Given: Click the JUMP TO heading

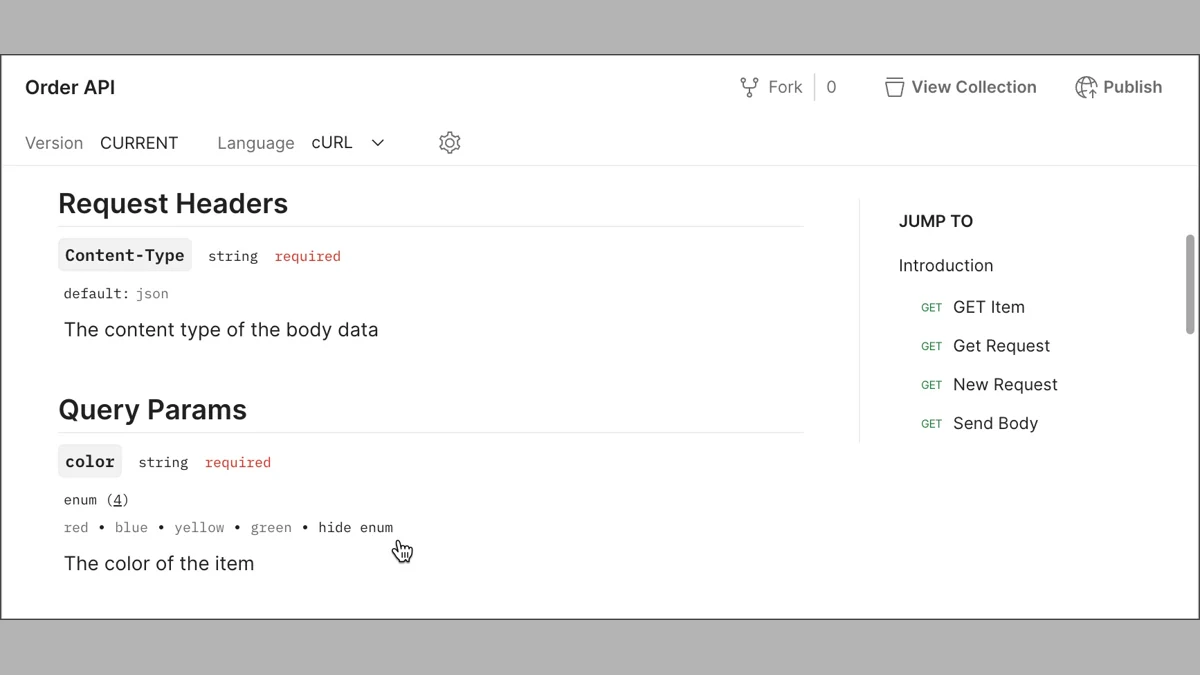Looking at the screenshot, I should 936,222.
